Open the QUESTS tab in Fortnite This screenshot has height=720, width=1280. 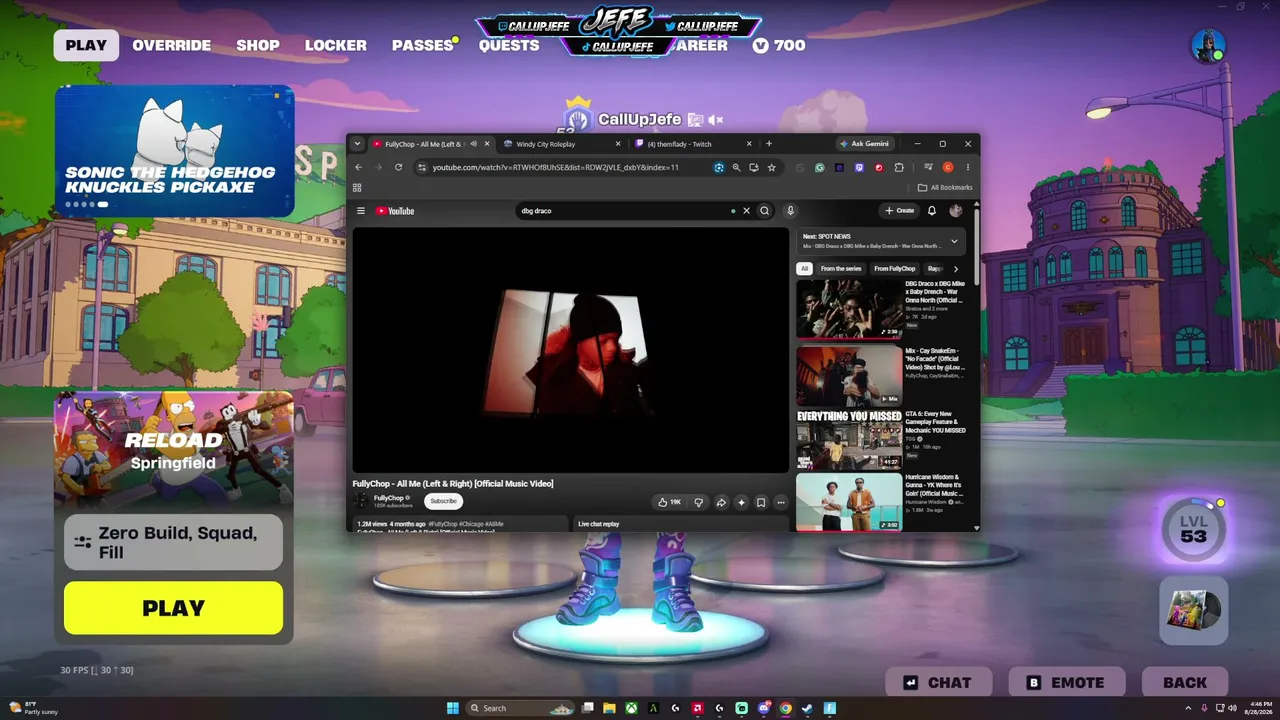tap(509, 45)
